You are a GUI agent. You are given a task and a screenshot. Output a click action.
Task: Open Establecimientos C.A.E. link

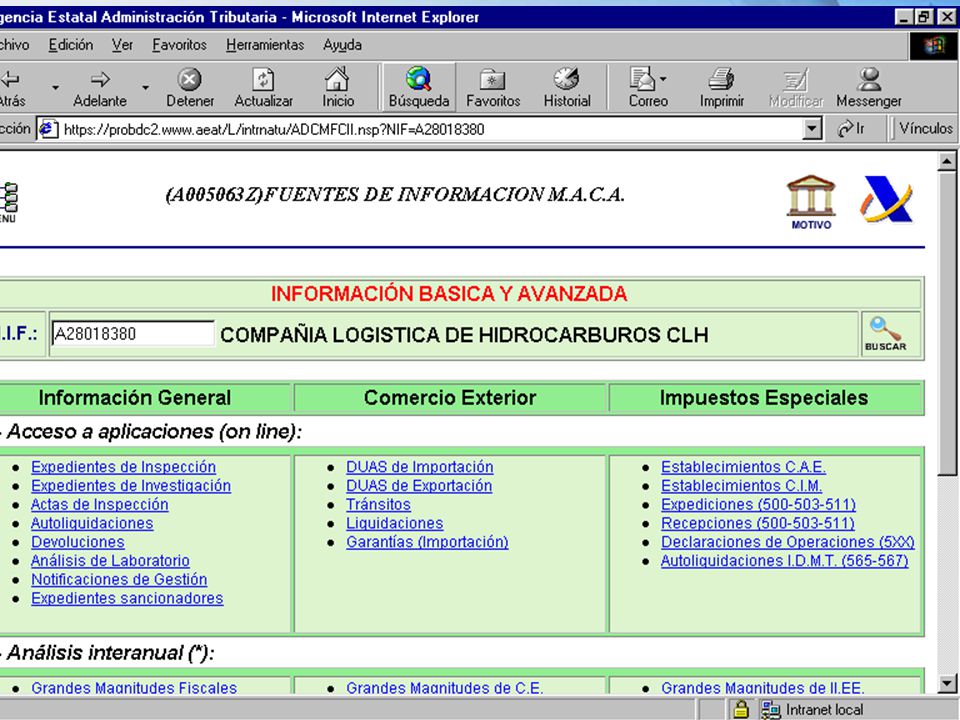tap(743, 467)
